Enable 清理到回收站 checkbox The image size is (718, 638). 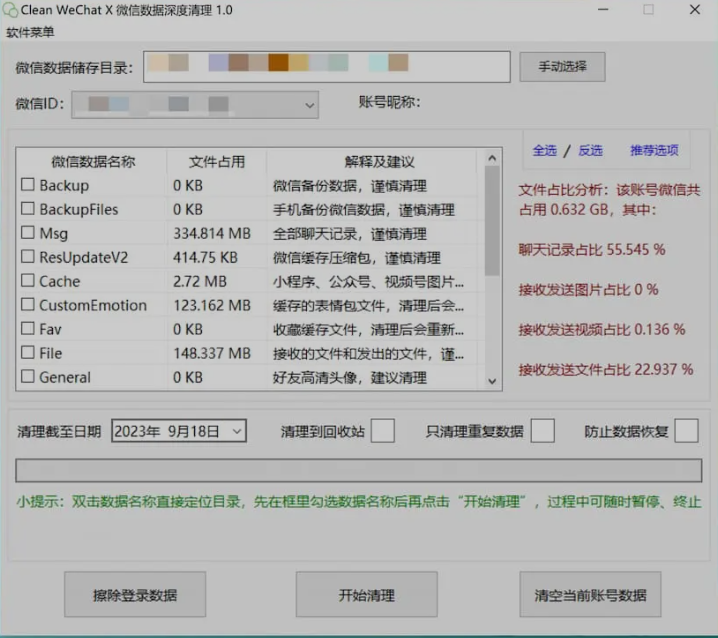(383, 431)
